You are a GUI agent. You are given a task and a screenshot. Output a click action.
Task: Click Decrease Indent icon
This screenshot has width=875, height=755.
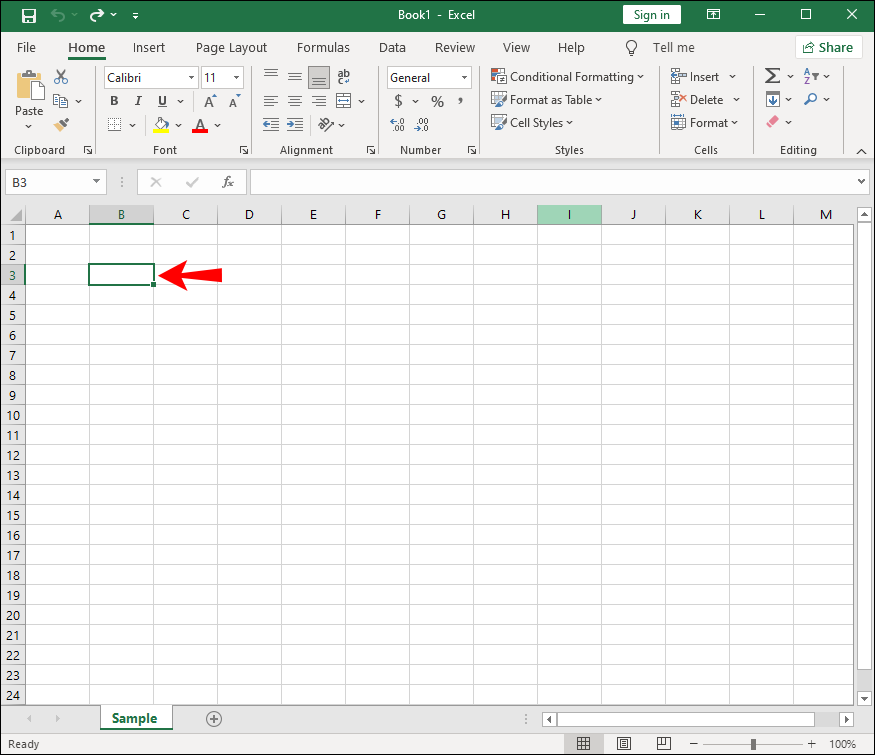tap(271, 124)
